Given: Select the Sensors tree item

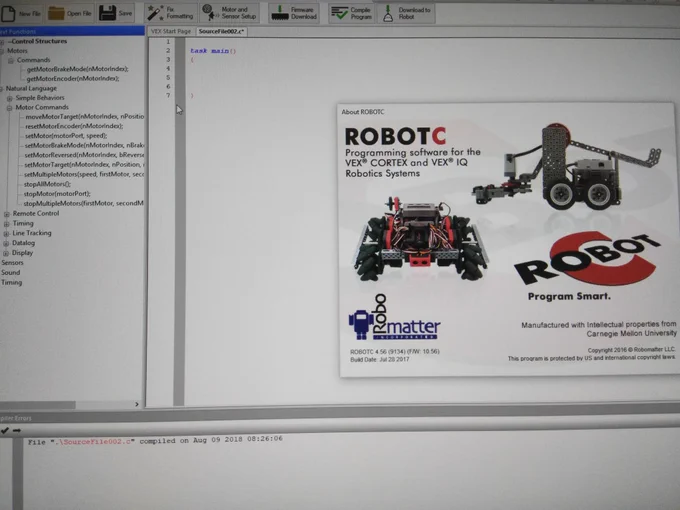Looking at the screenshot, I should (x=12, y=263).
